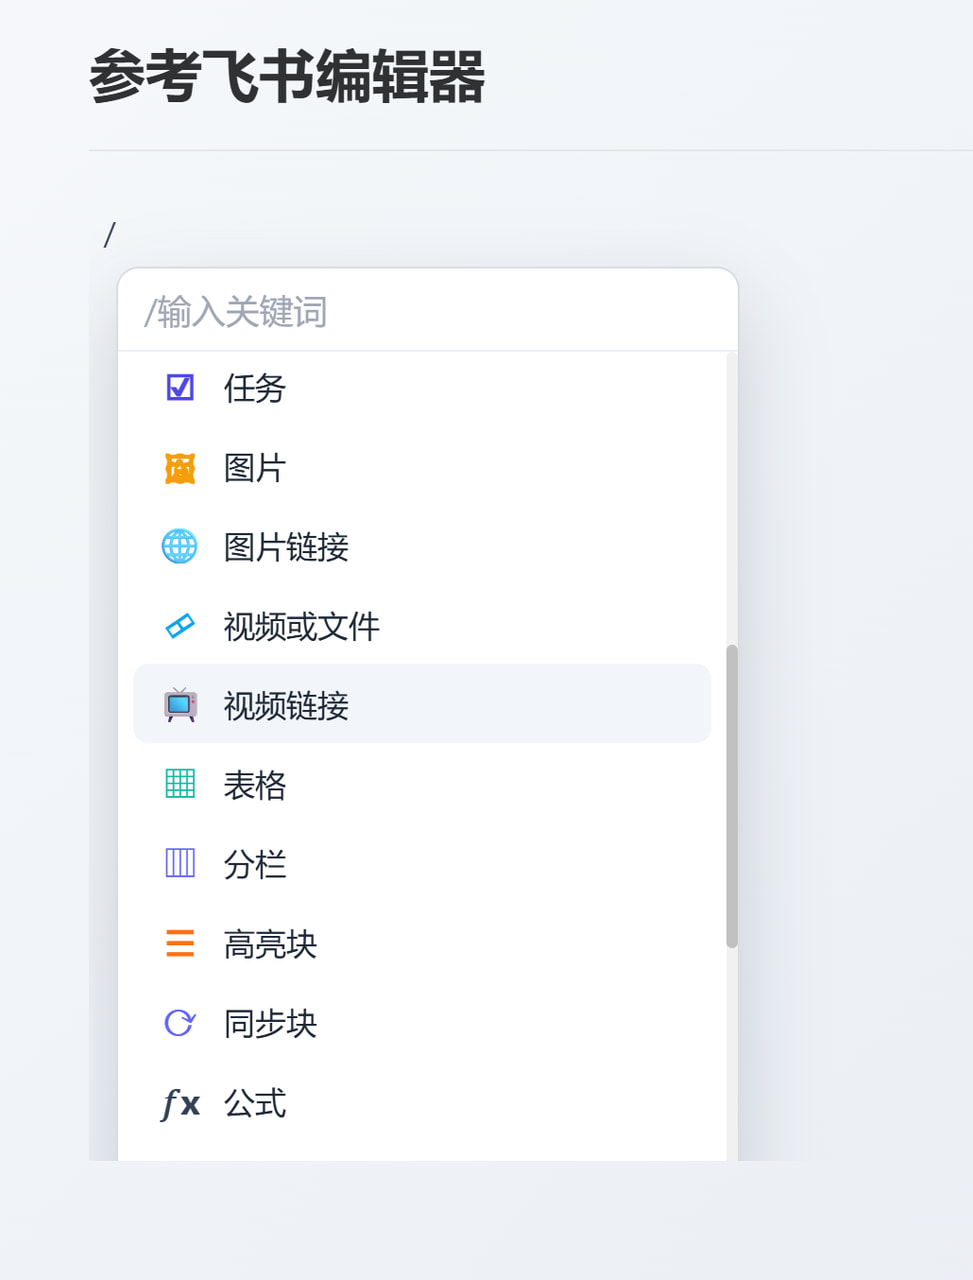This screenshot has width=973, height=1280.
Task: Select the 任务 menu entry
Action: click(422, 387)
